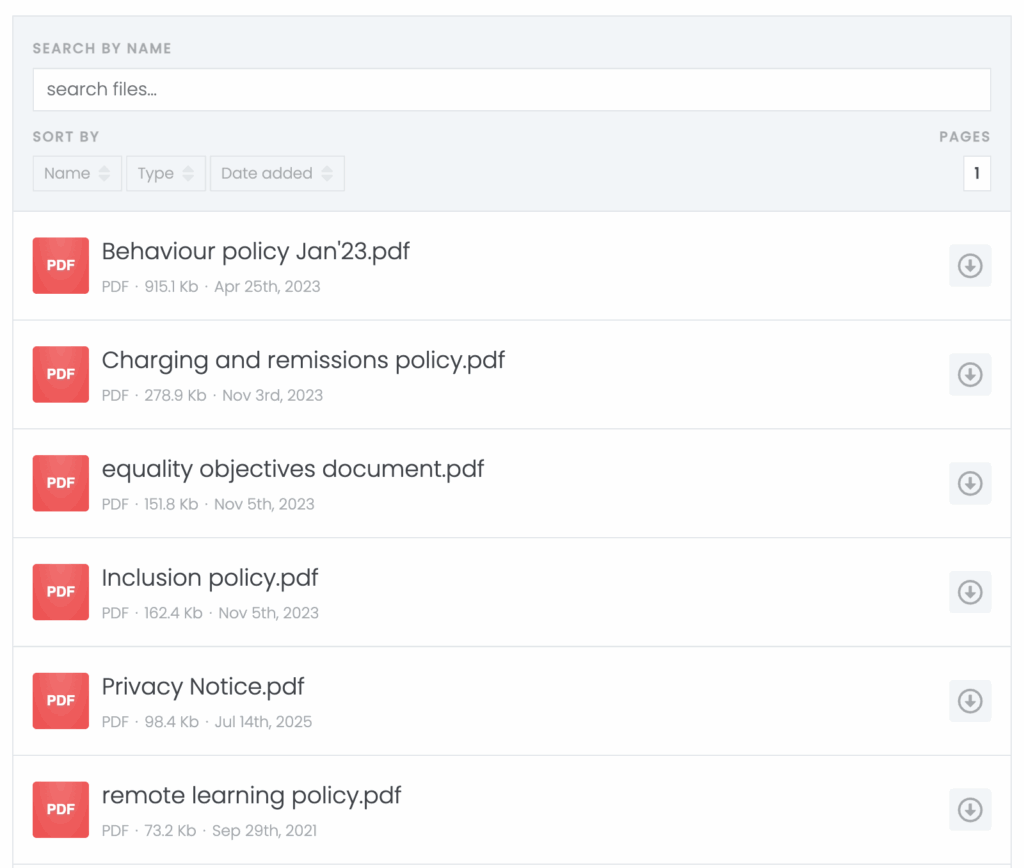Click PDF icon beside Inclusion policy

pos(61,592)
